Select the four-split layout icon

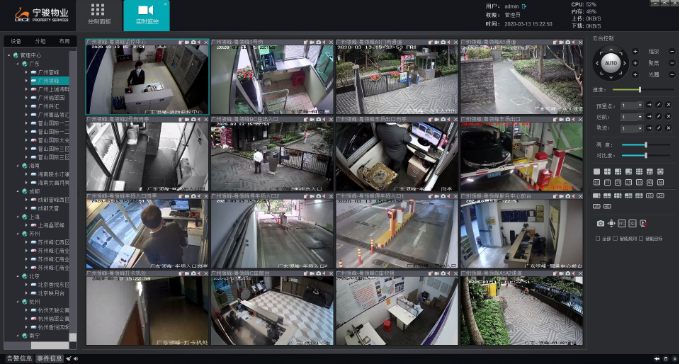coord(607,172)
